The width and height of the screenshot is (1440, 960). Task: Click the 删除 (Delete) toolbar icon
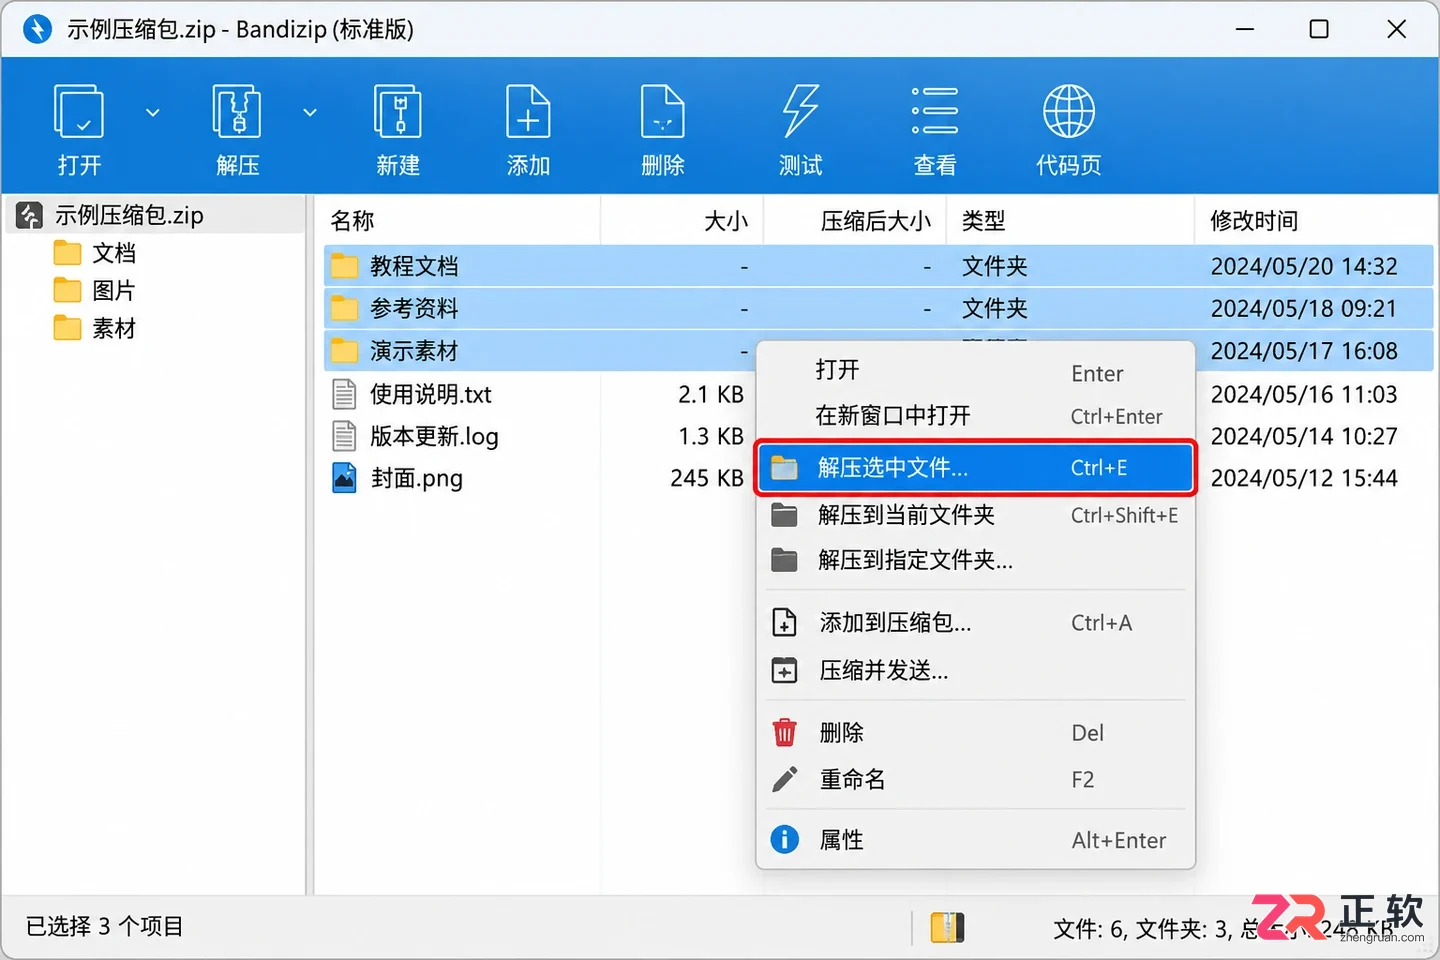point(662,111)
